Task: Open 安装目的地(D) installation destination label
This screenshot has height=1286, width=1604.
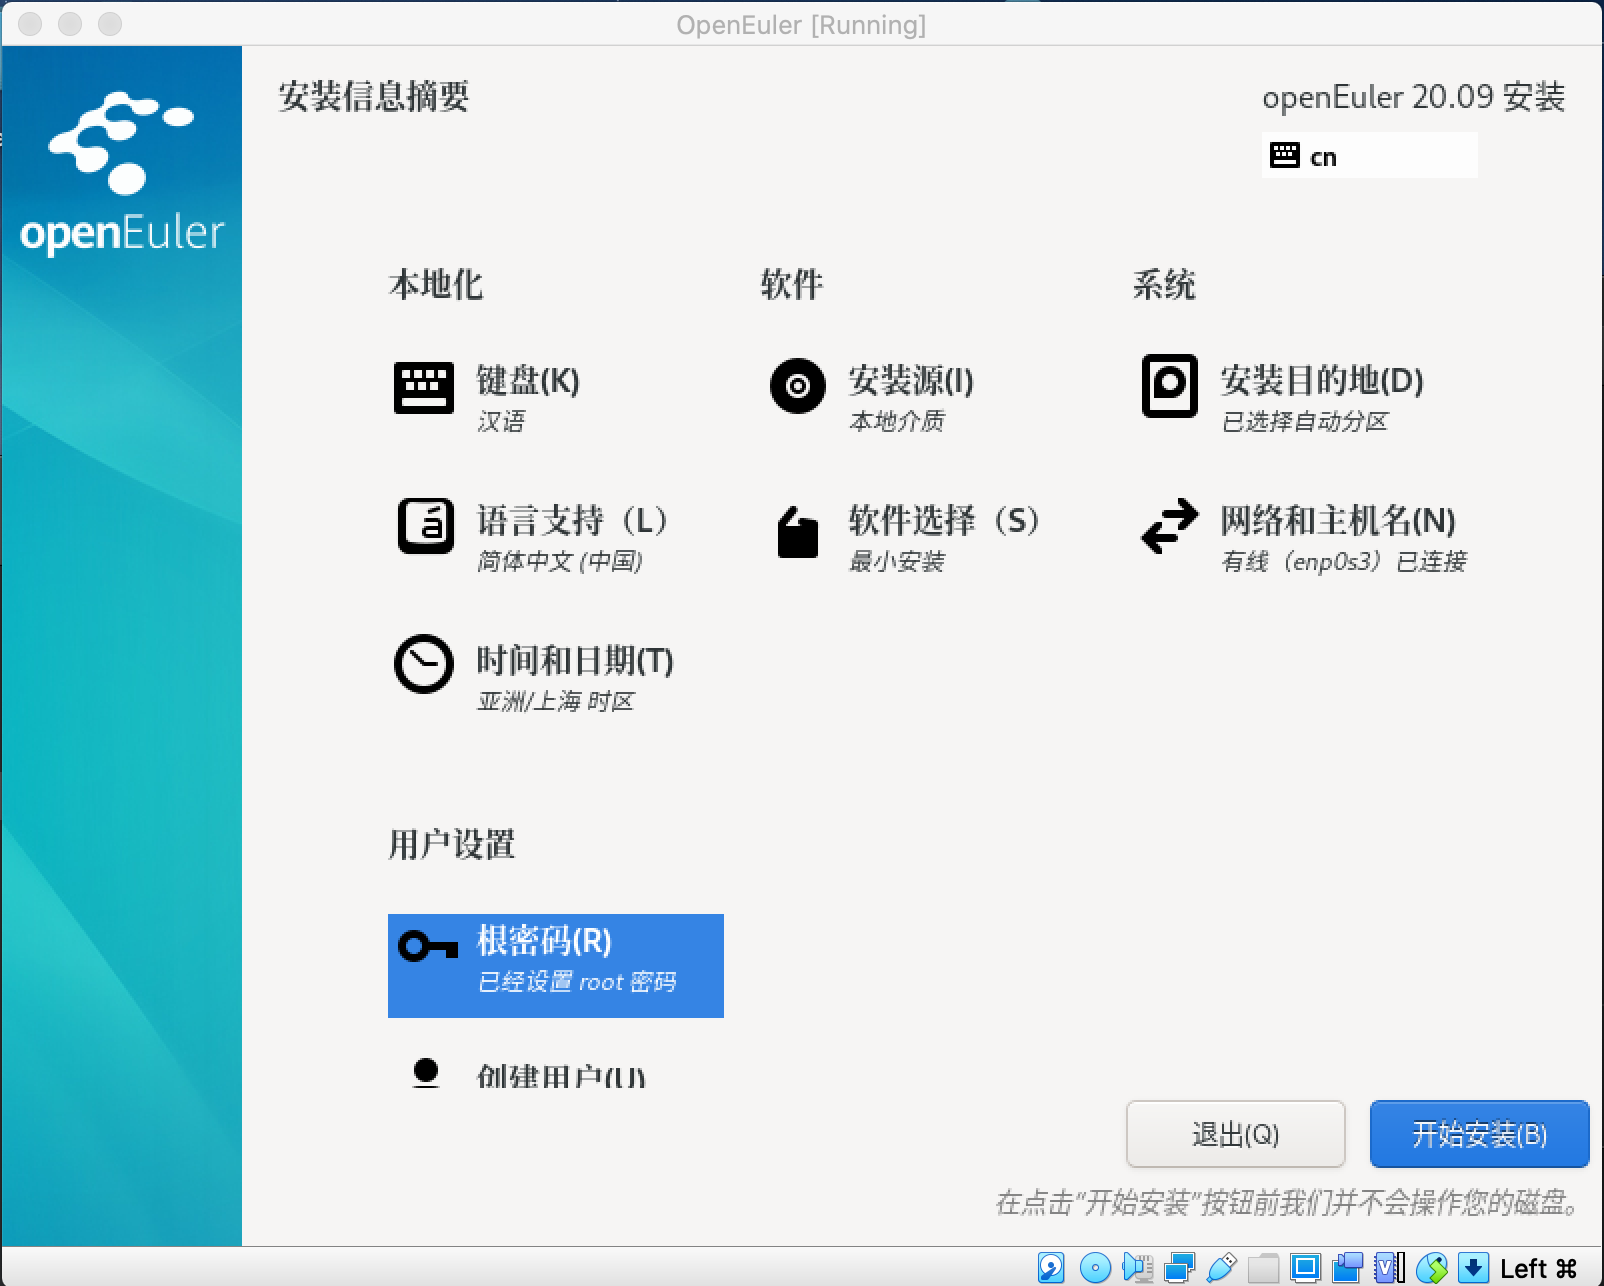Action: pos(1321,381)
